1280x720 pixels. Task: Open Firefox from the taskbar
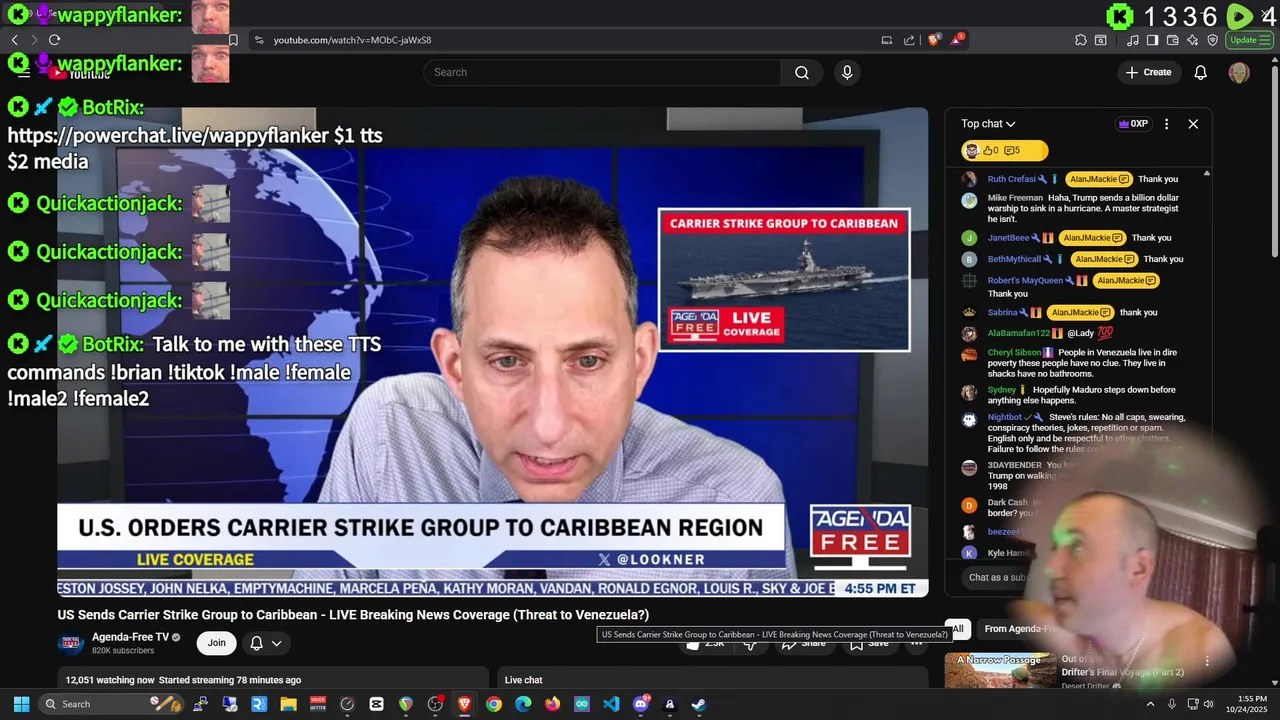(x=553, y=704)
